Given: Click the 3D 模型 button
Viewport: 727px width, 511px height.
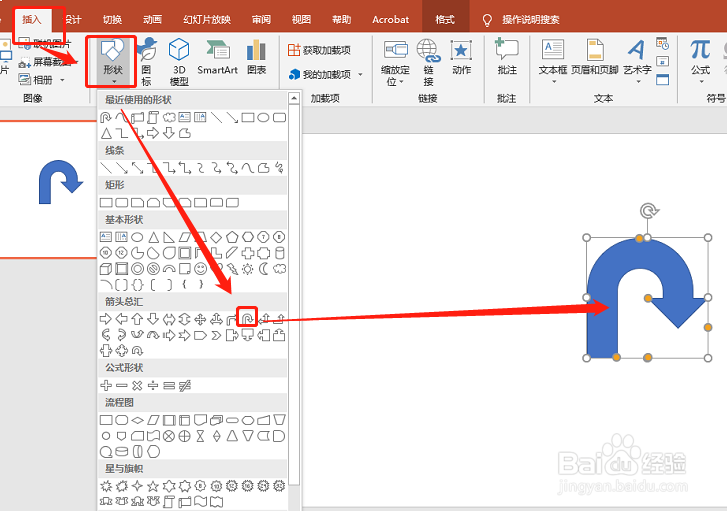Looking at the screenshot, I should [x=179, y=62].
